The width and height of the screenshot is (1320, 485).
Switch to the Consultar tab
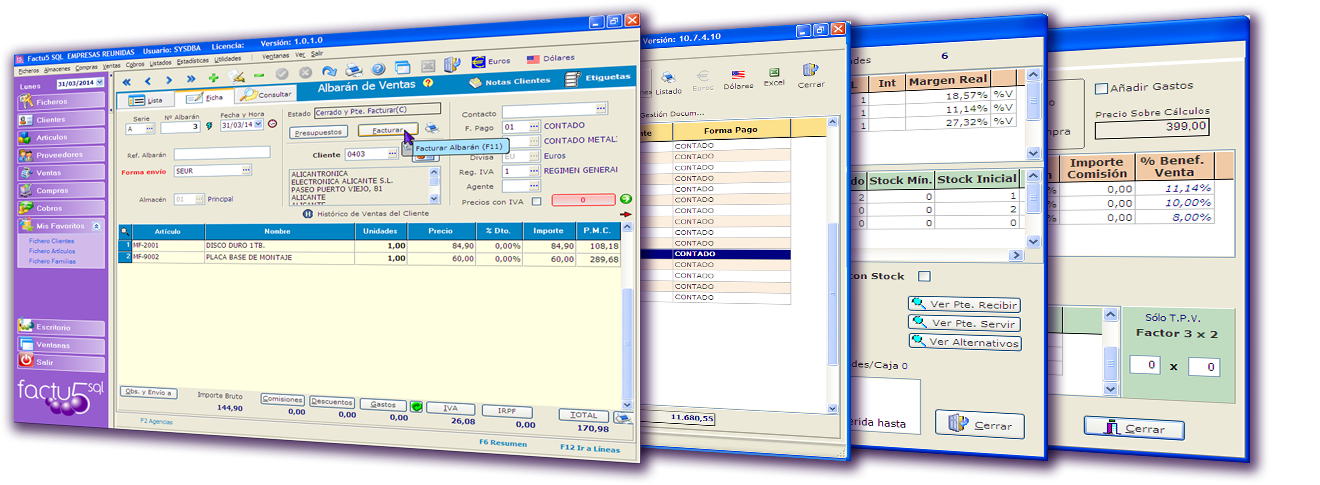click(267, 95)
